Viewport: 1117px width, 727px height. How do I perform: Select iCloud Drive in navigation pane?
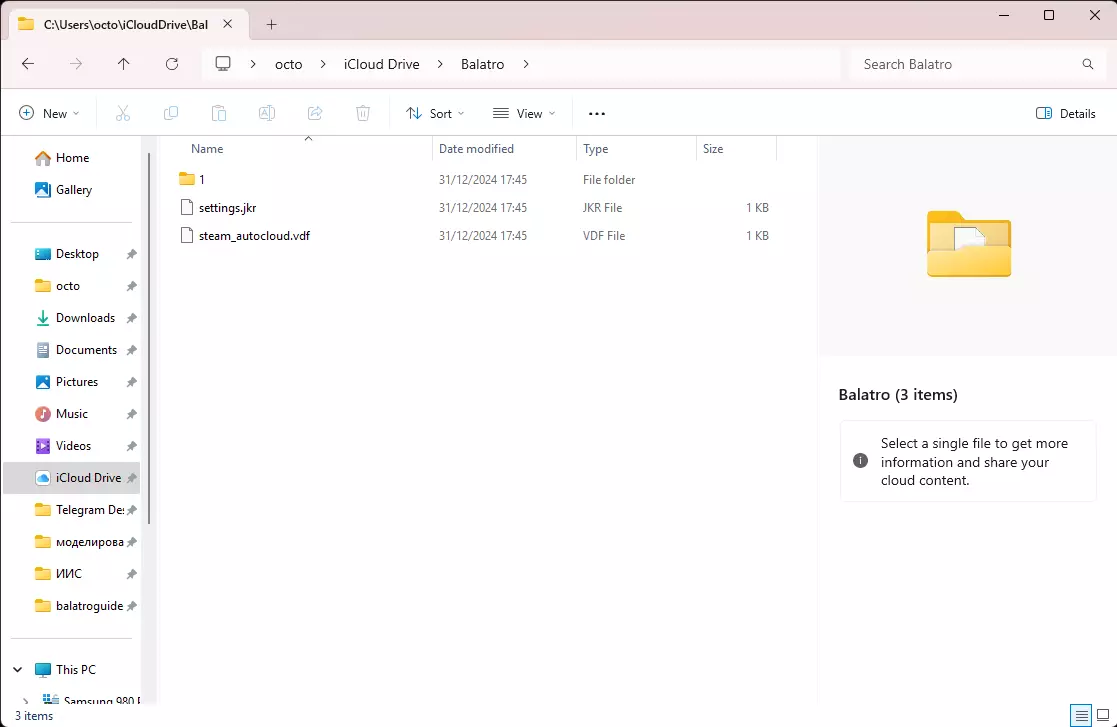[x=72, y=478]
